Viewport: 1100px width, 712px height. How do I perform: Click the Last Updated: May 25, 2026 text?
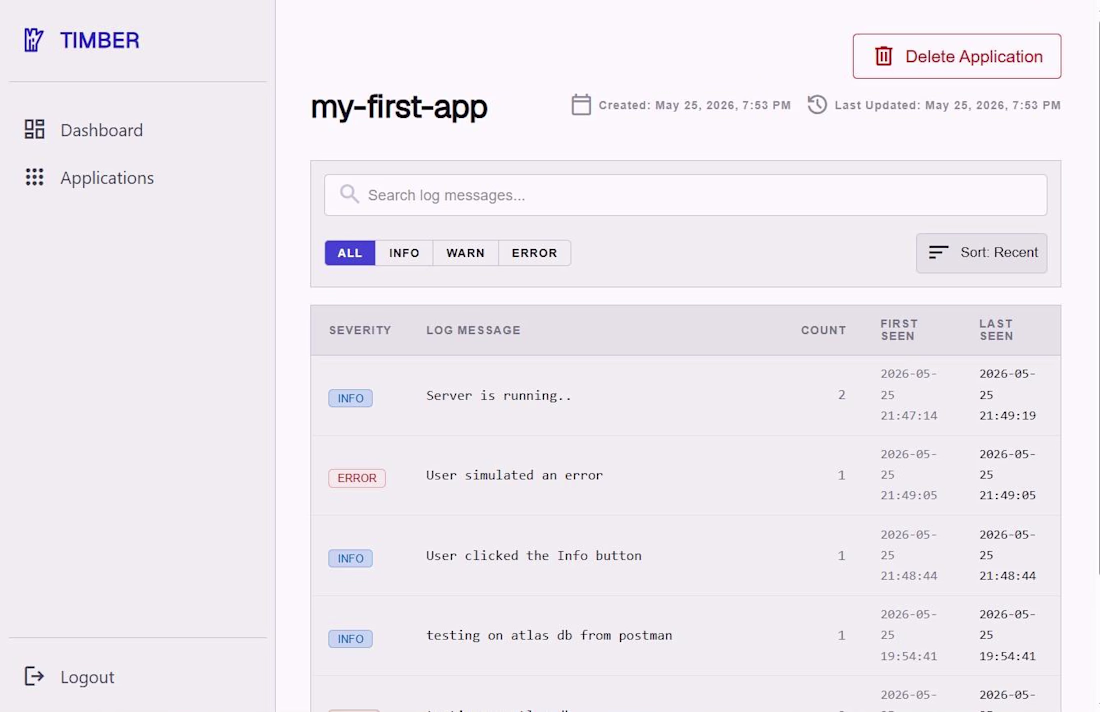coord(948,105)
